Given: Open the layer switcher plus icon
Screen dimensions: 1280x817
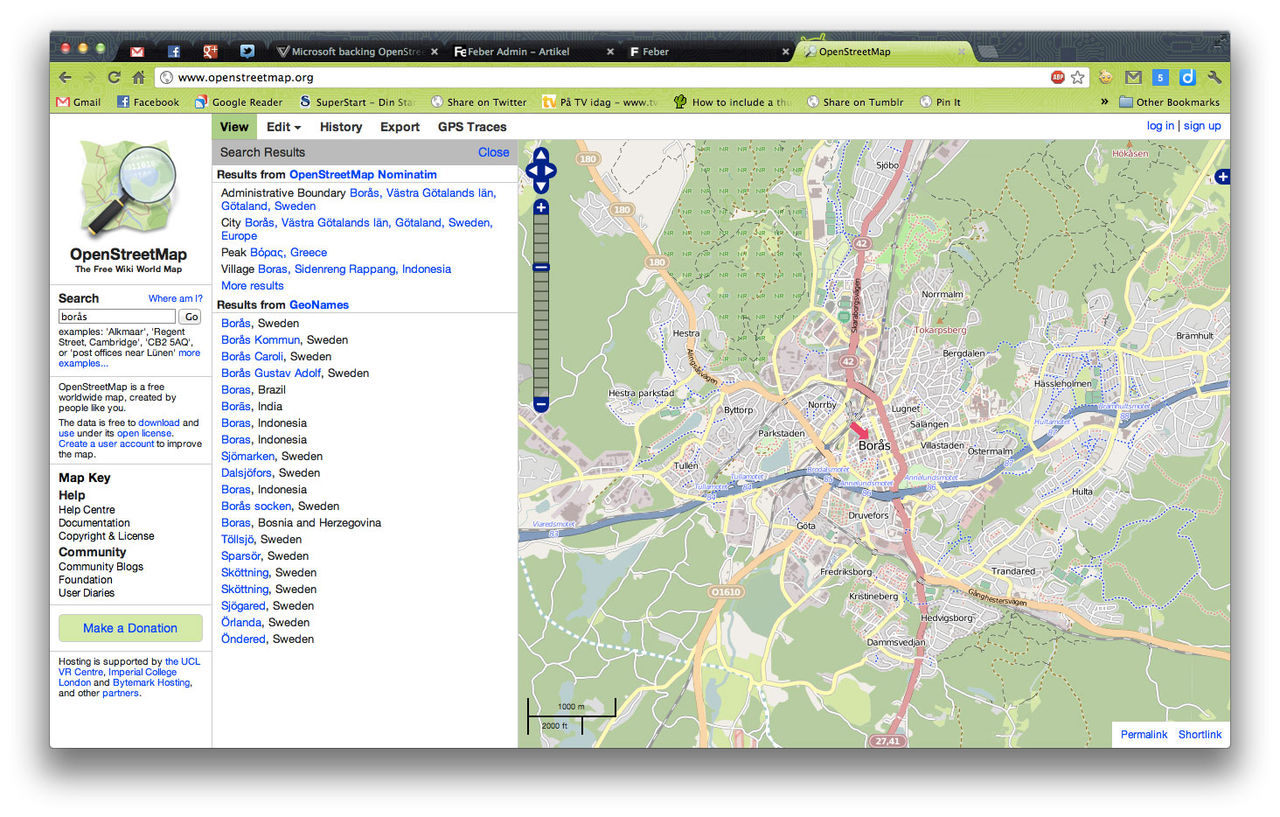Looking at the screenshot, I should [x=1222, y=177].
